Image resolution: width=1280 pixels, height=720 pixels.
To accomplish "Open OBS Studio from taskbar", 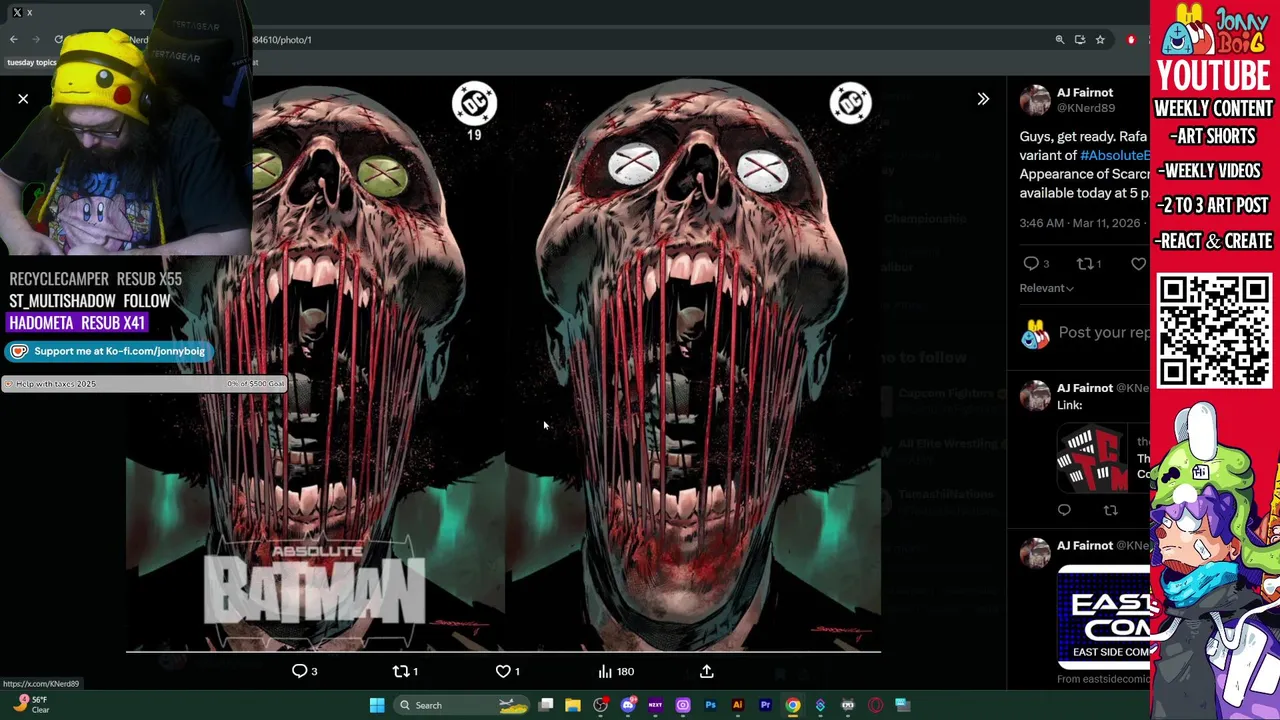I will [600, 705].
